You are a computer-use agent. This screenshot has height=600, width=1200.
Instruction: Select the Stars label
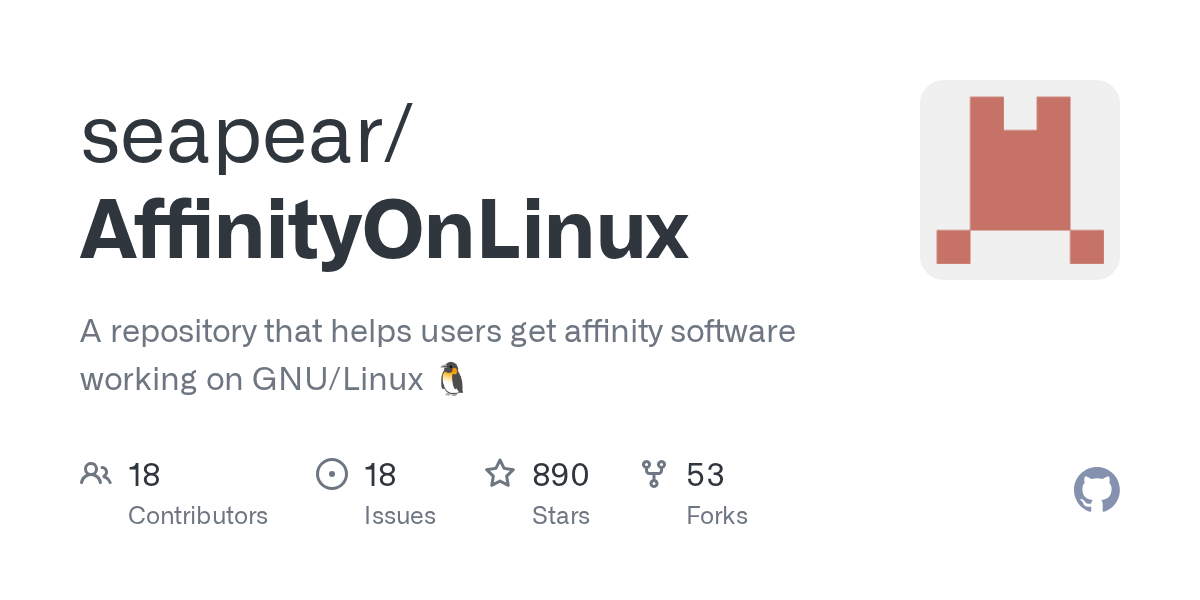click(561, 516)
